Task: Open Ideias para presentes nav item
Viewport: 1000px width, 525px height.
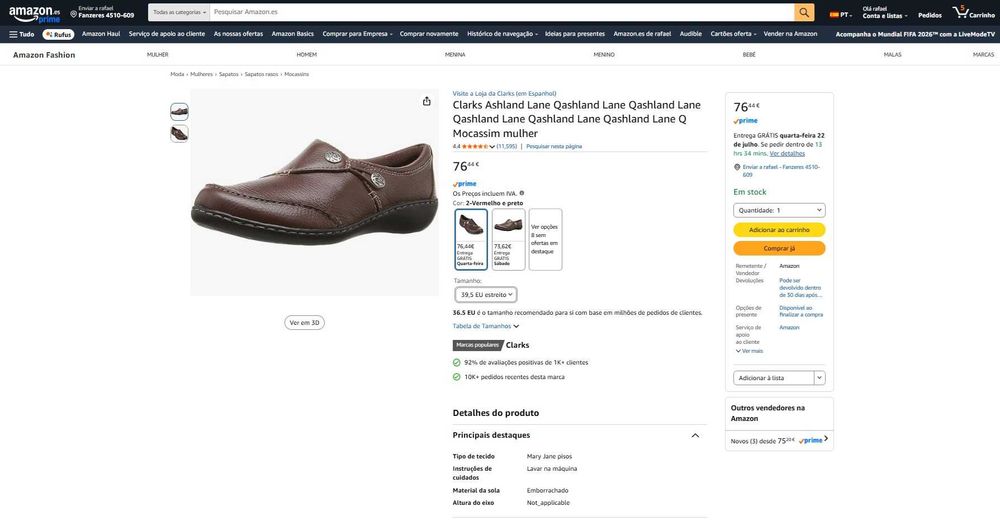Action: pos(575,34)
